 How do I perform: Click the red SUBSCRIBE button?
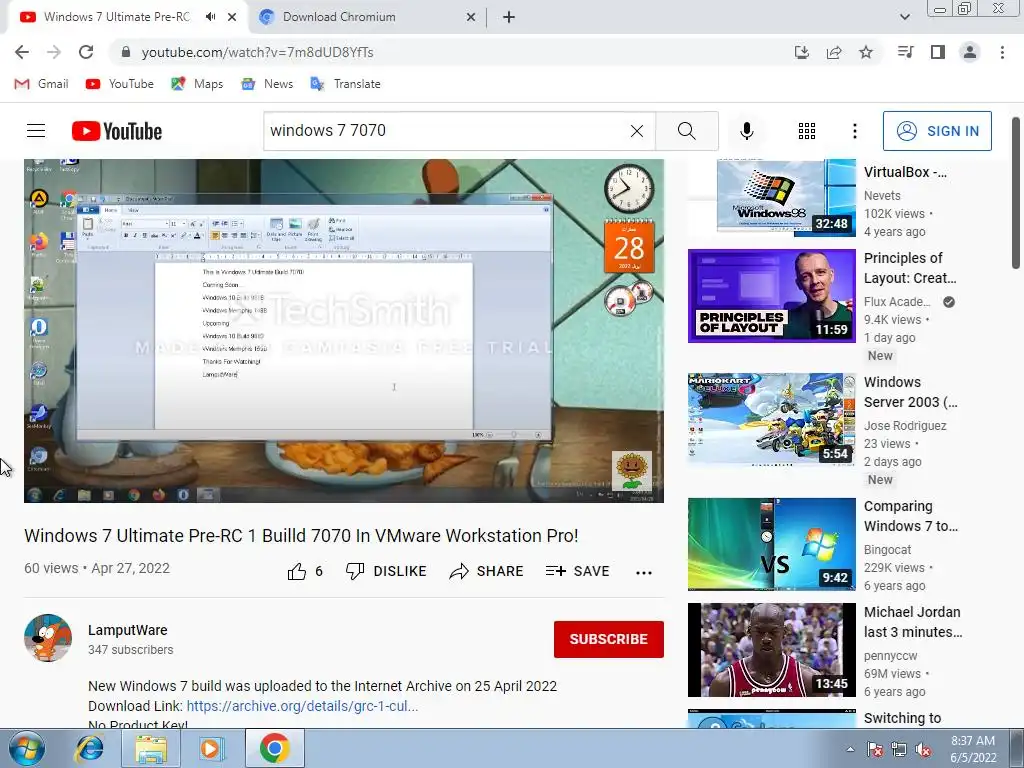(x=609, y=639)
